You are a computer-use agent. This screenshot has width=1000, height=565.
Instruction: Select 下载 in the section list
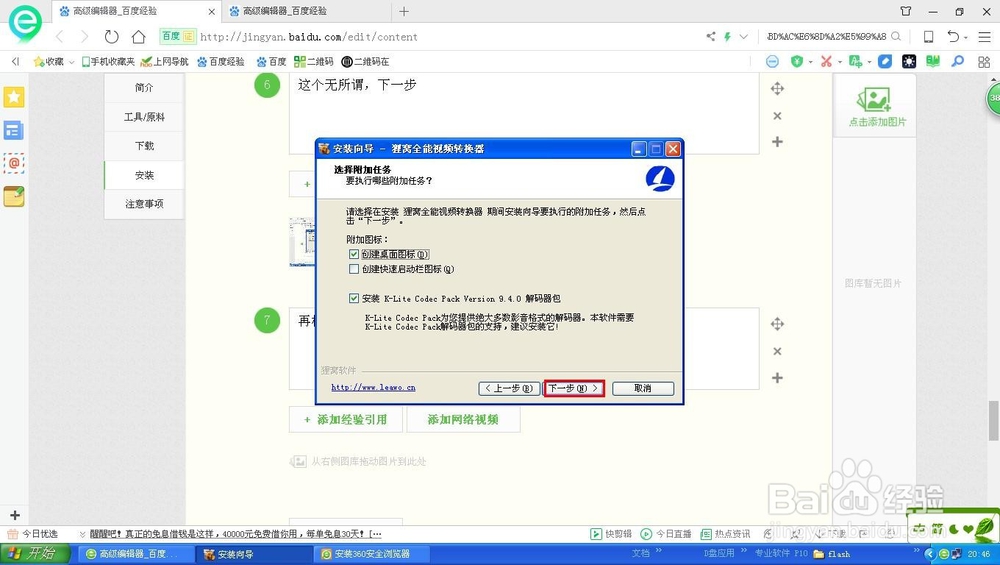click(144, 145)
